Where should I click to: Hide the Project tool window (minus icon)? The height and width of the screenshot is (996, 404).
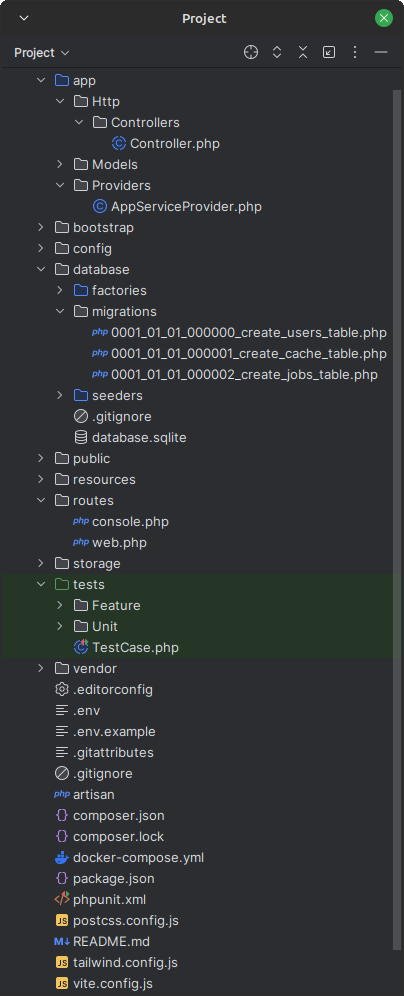pos(381,52)
